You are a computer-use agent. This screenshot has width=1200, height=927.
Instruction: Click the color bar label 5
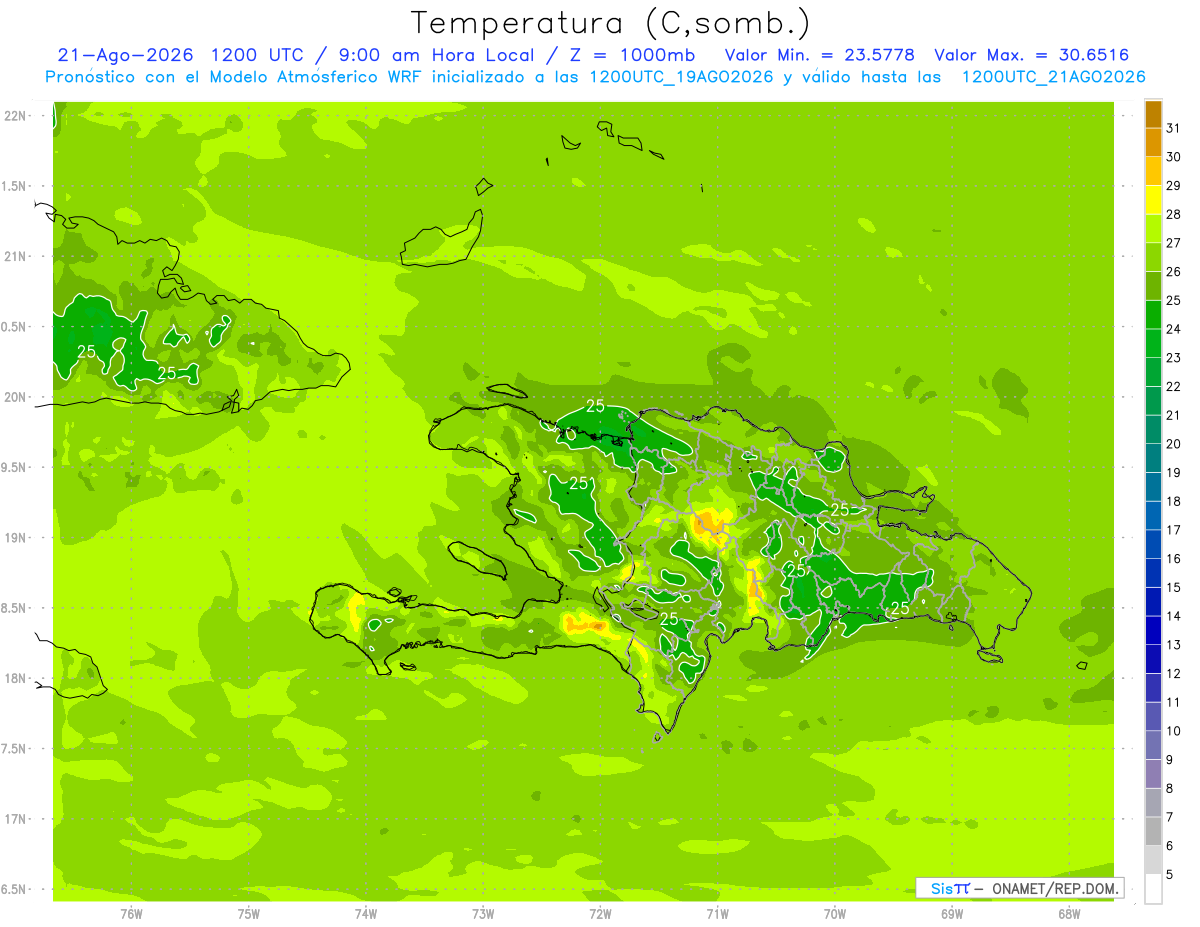tap(1169, 874)
